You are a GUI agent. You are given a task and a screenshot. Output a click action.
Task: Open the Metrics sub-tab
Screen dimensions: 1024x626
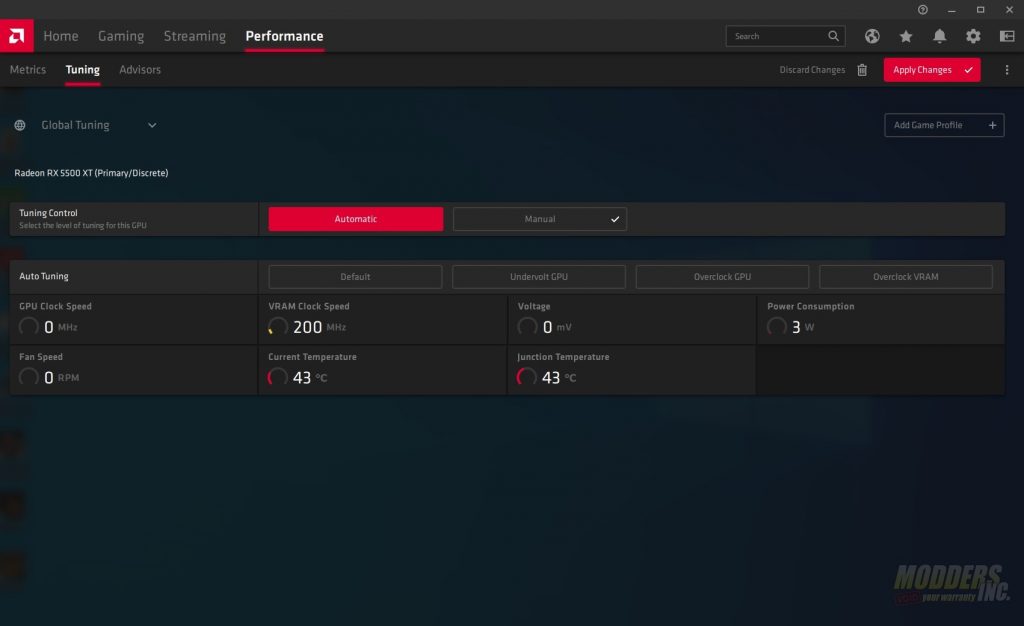point(28,70)
